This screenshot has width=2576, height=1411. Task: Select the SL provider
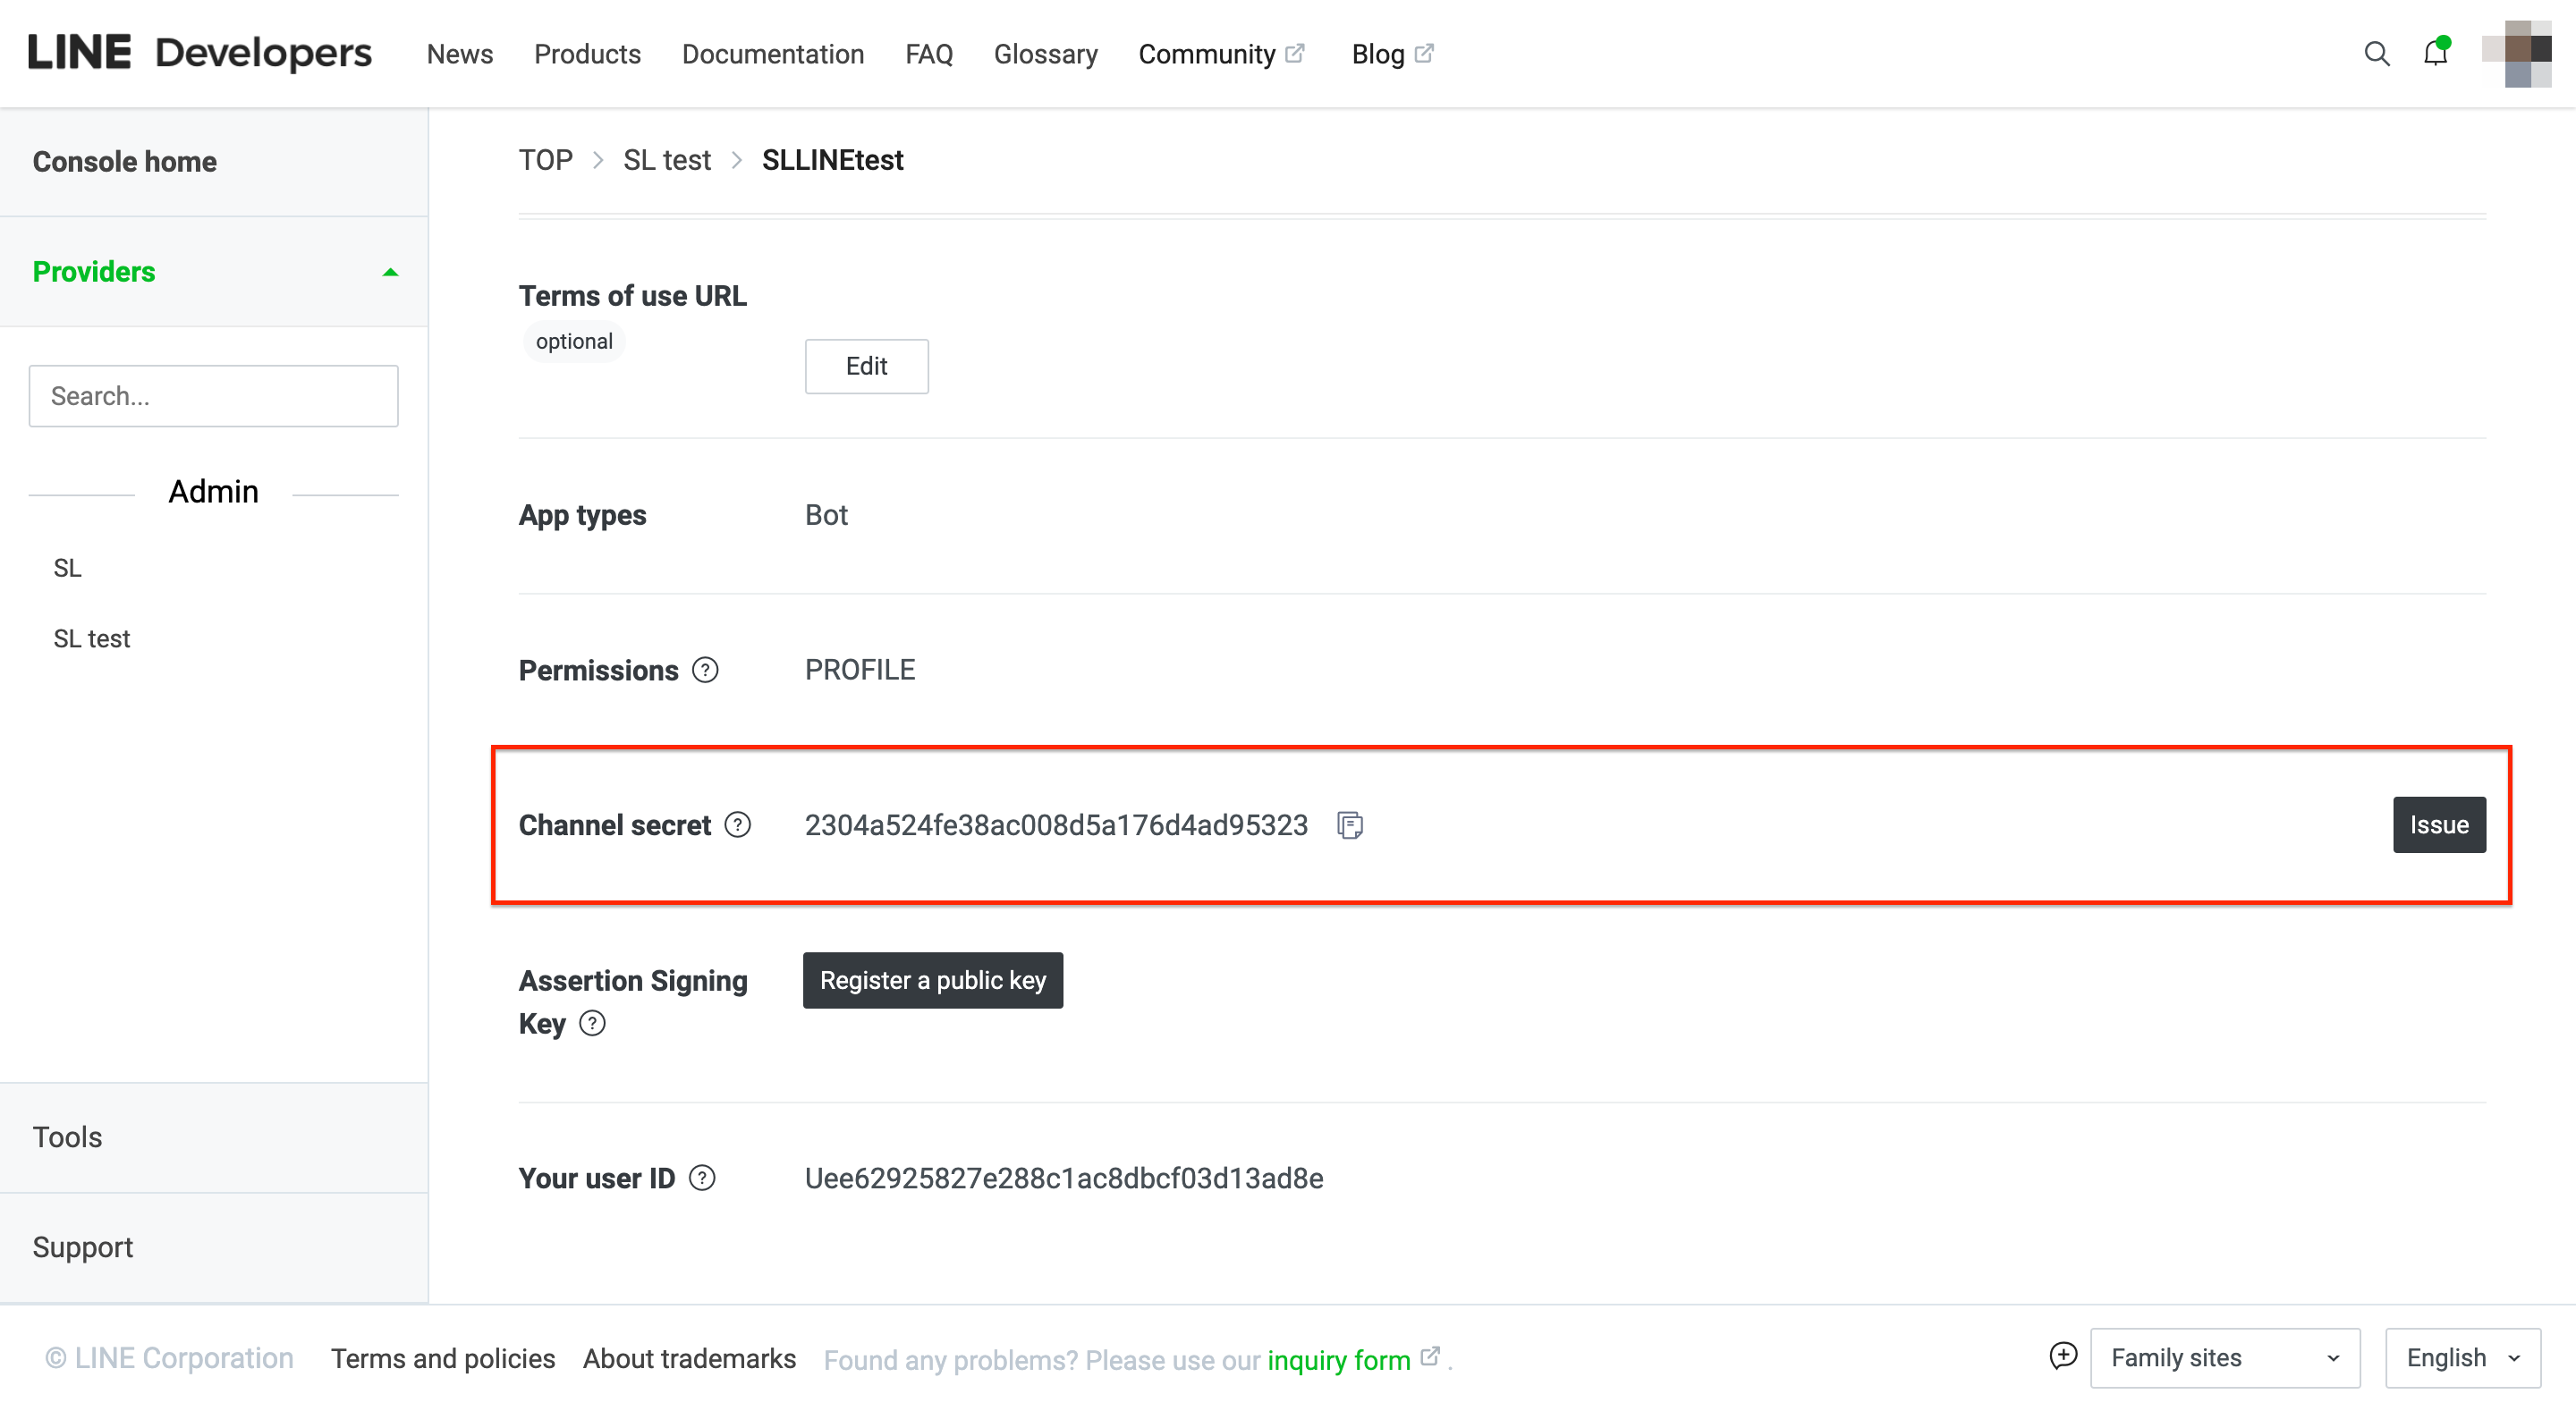(67, 568)
